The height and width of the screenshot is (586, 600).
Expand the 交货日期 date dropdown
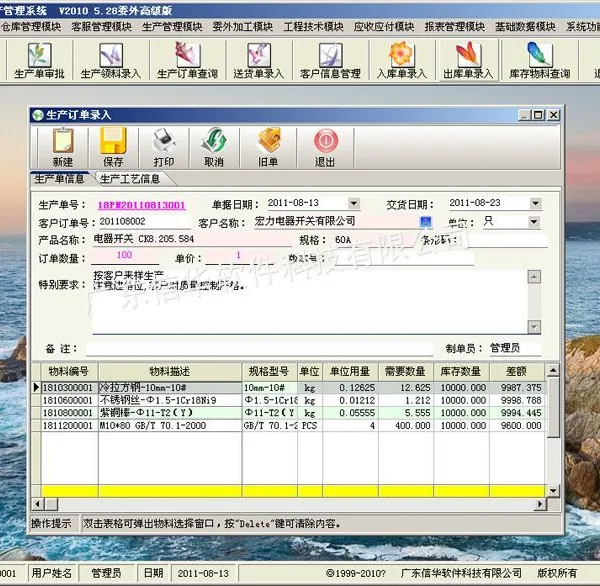click(x=536, y=203)
